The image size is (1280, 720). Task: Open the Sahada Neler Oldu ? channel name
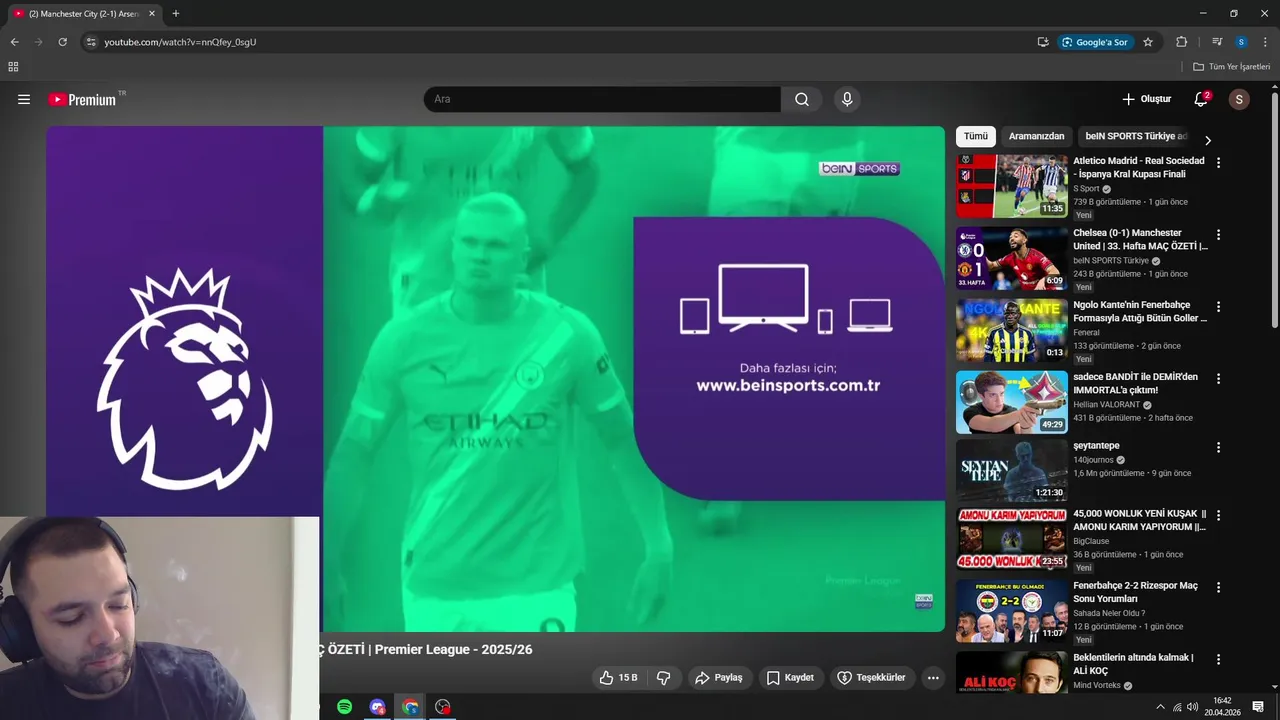1109,613
